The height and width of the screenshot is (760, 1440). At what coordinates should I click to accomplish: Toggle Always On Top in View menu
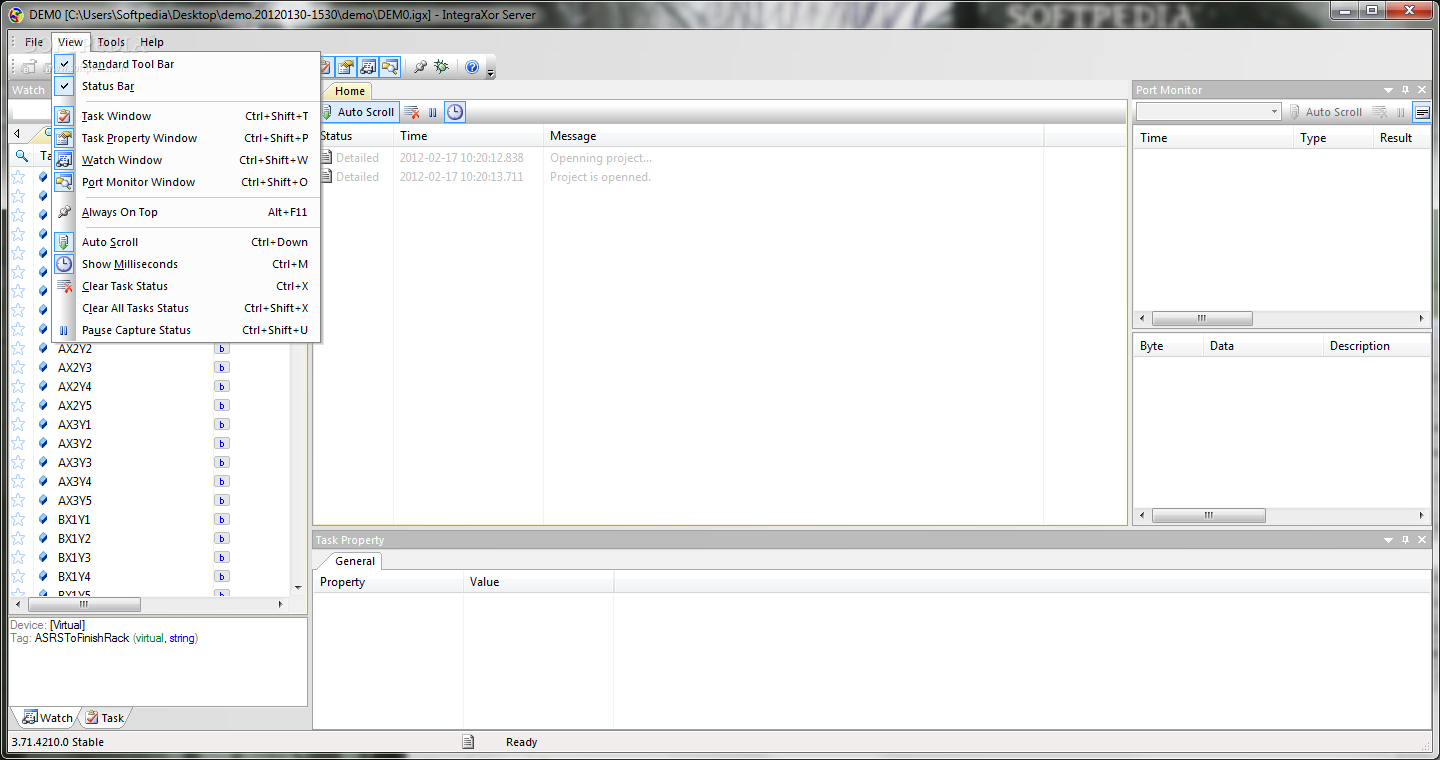[x=186, y=212]
